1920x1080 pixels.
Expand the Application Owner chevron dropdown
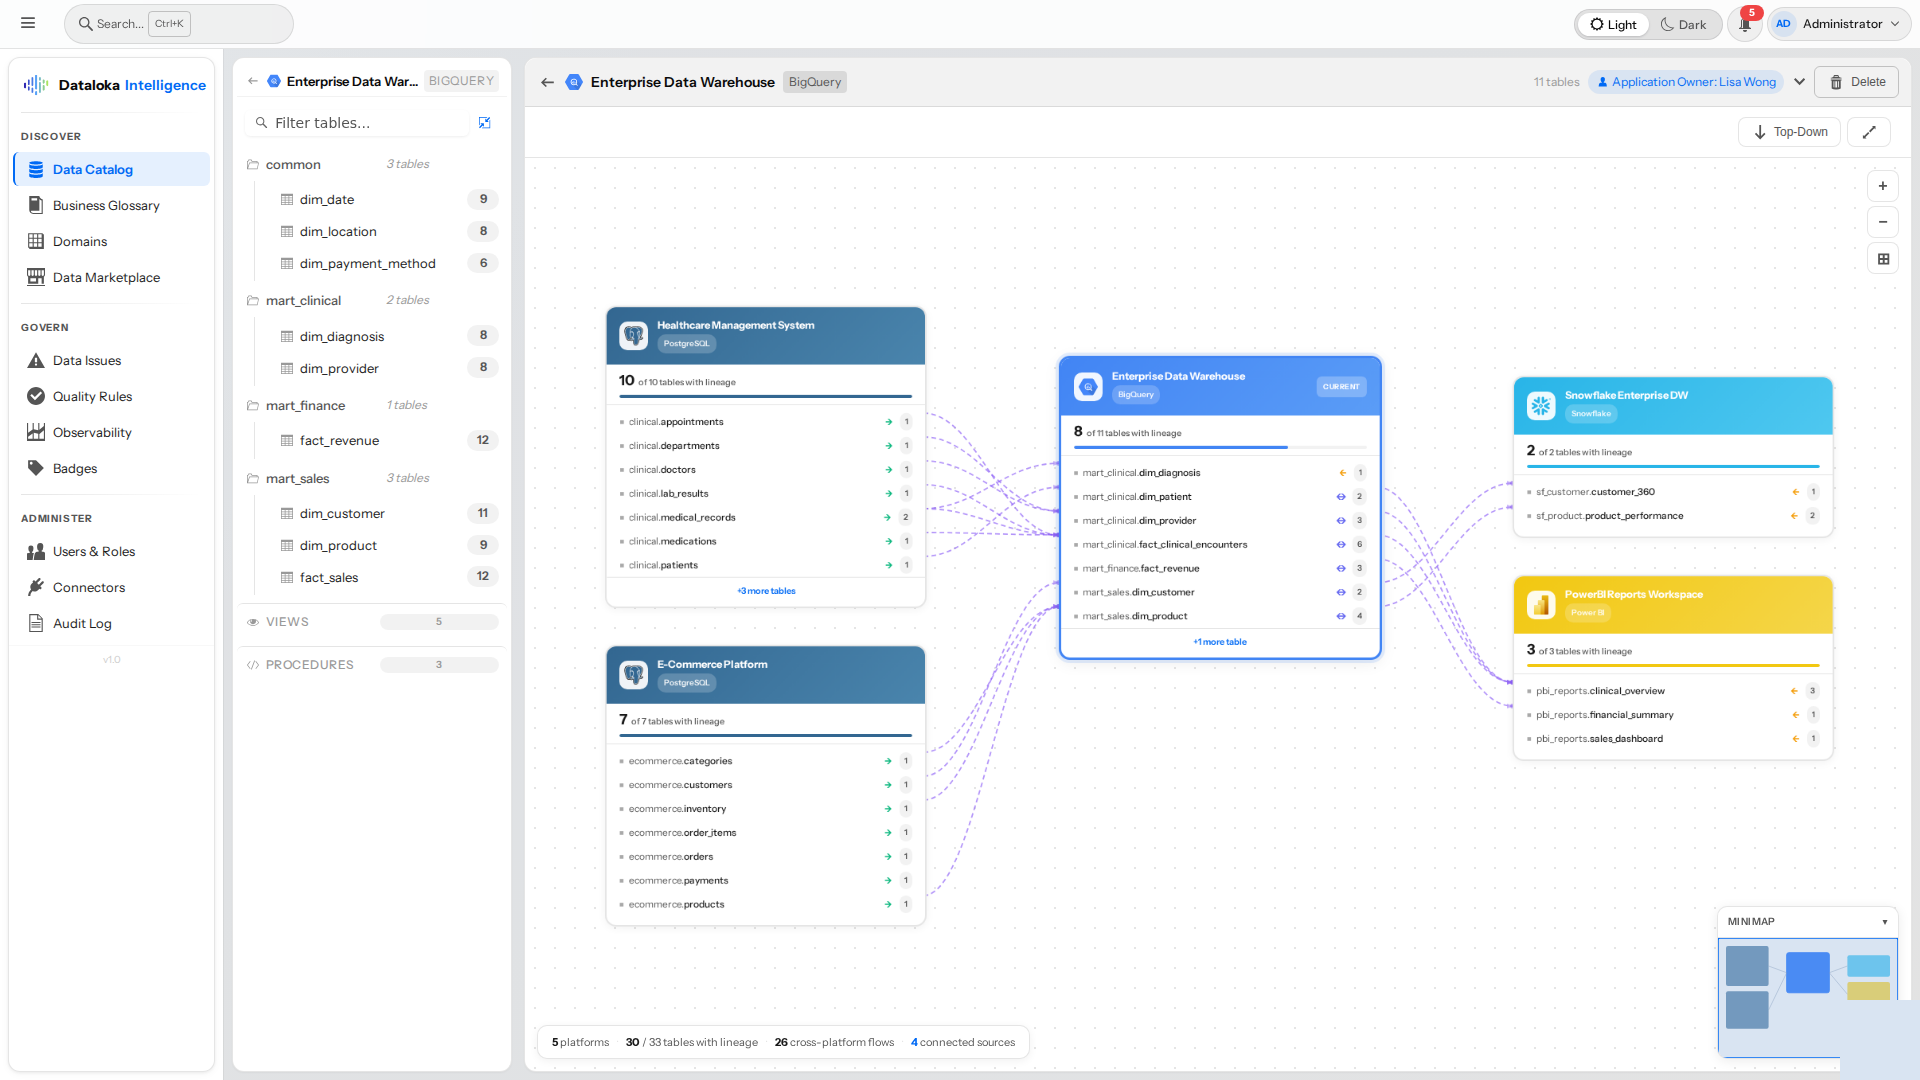click(x=1799, y=81)
